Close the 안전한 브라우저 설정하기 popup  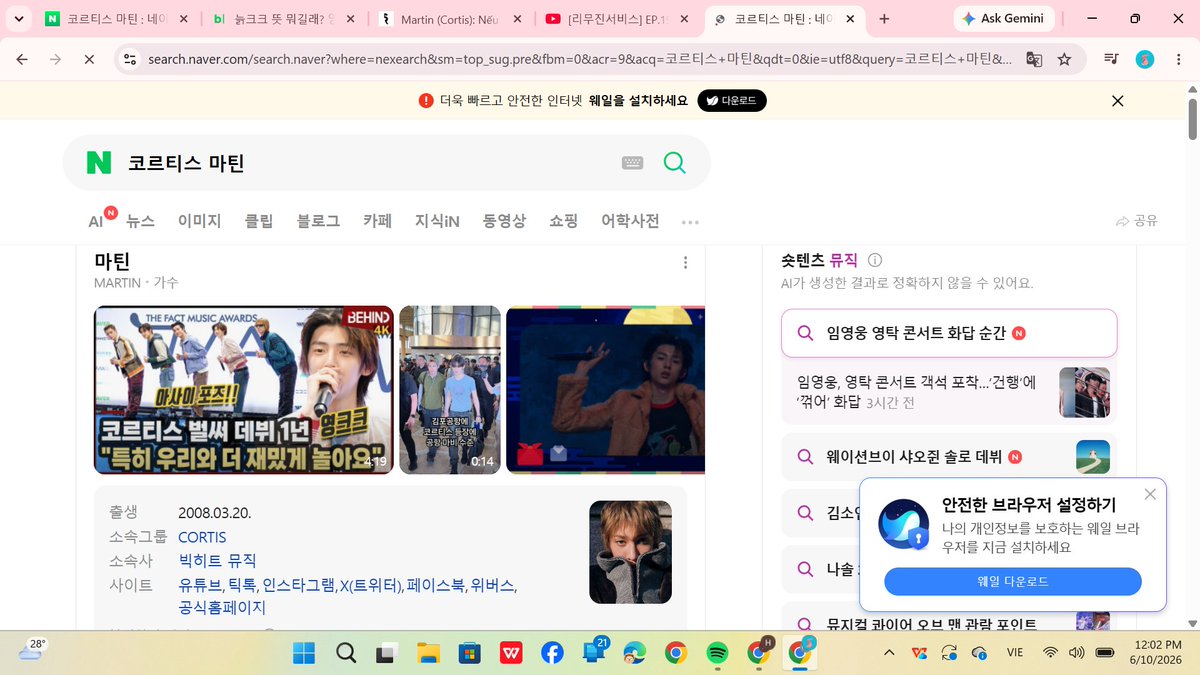coord(1150,494)
